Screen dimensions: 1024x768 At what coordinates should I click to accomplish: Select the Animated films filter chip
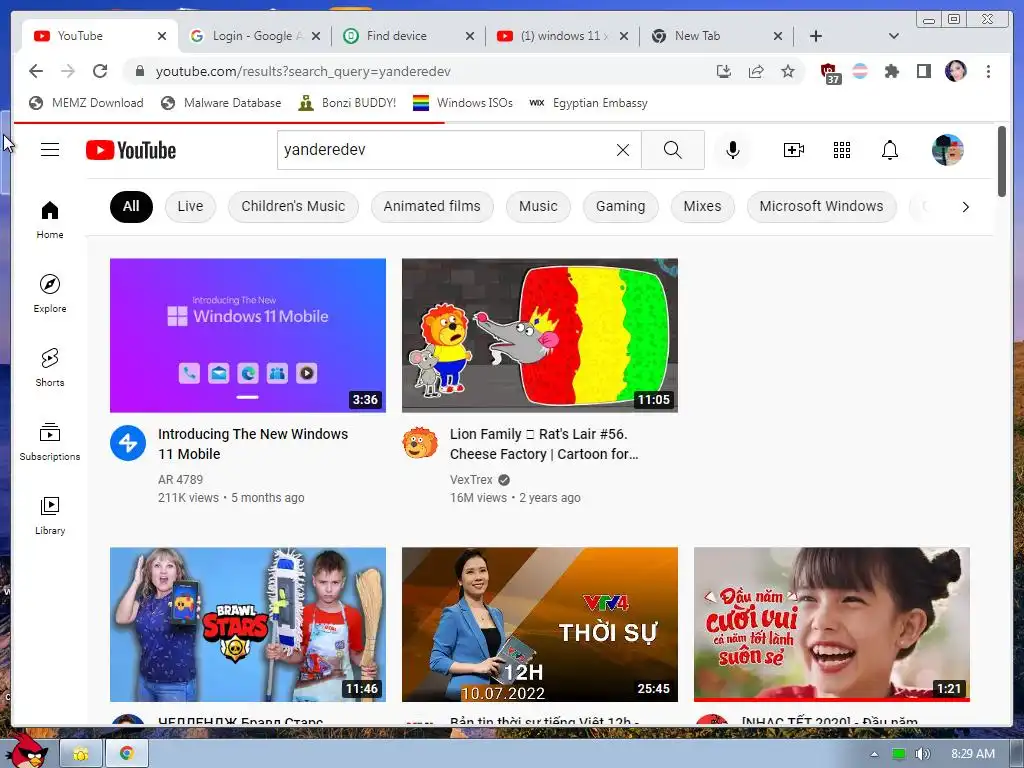pos(432,206)
